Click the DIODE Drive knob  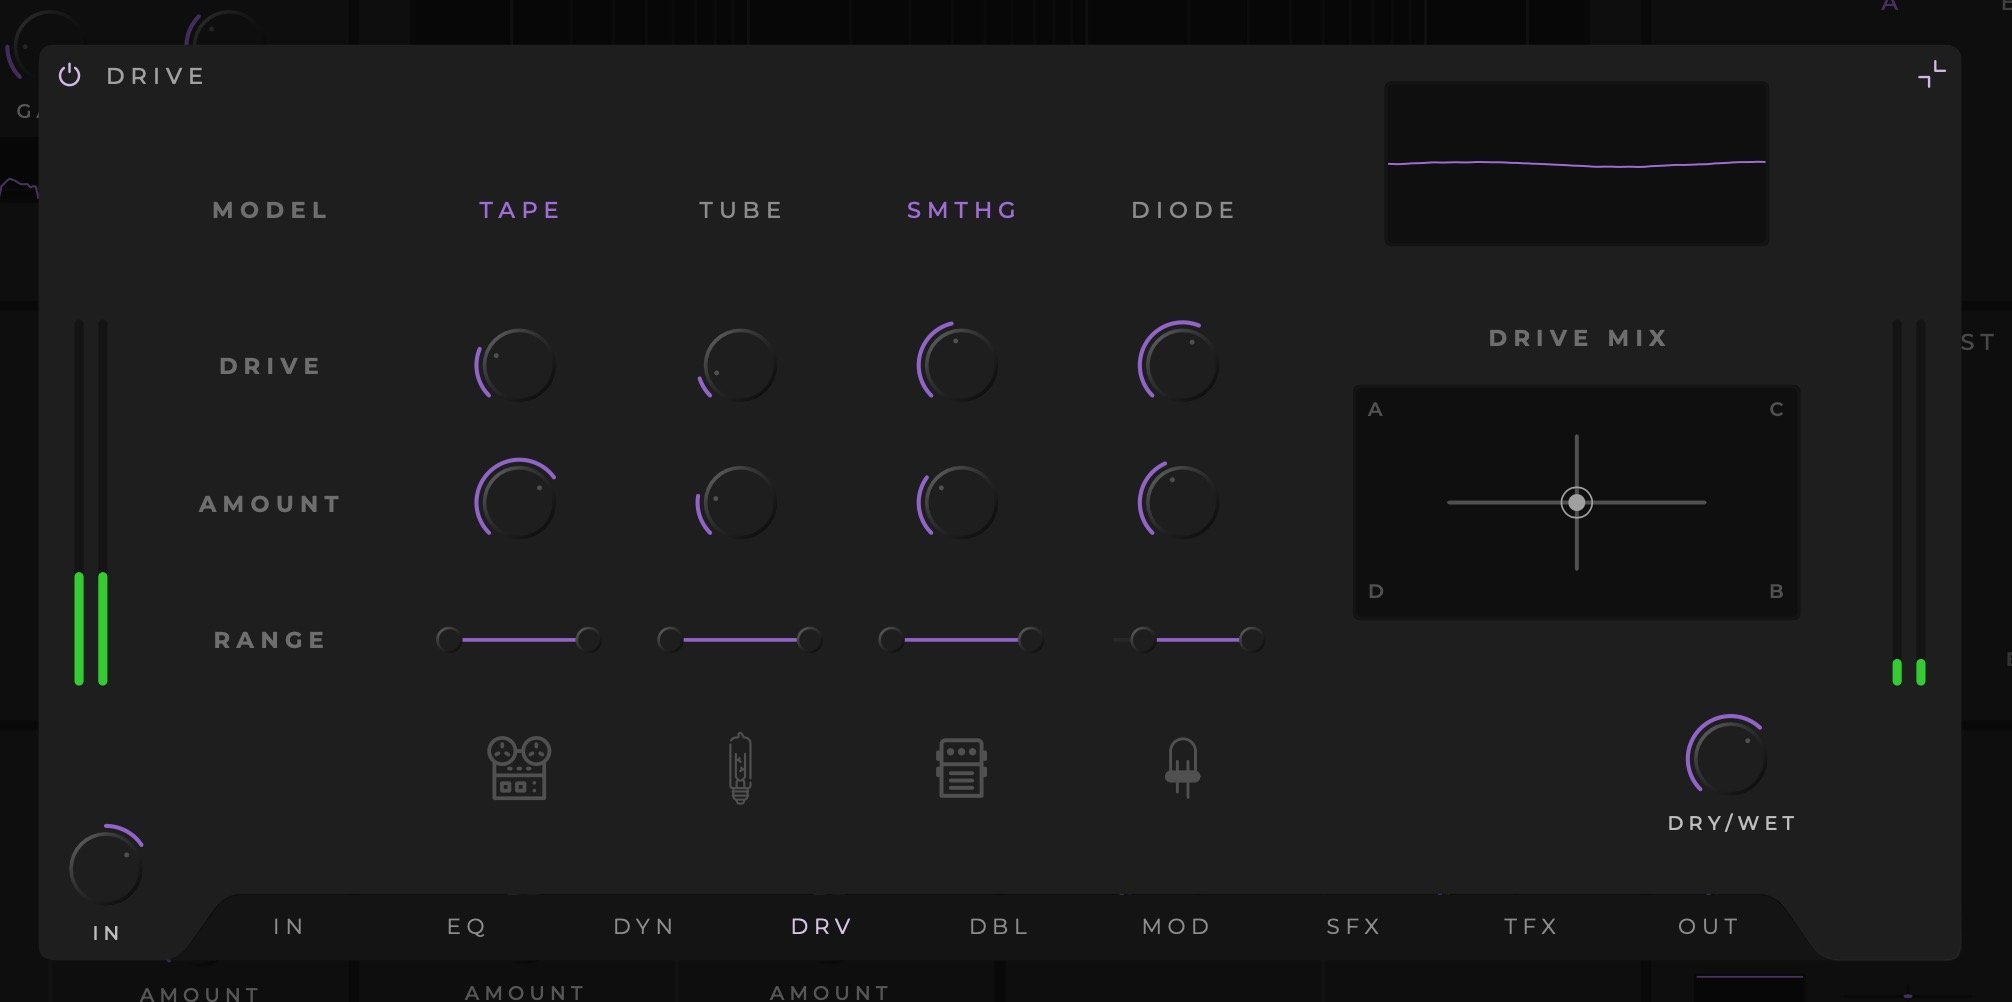1180,364
